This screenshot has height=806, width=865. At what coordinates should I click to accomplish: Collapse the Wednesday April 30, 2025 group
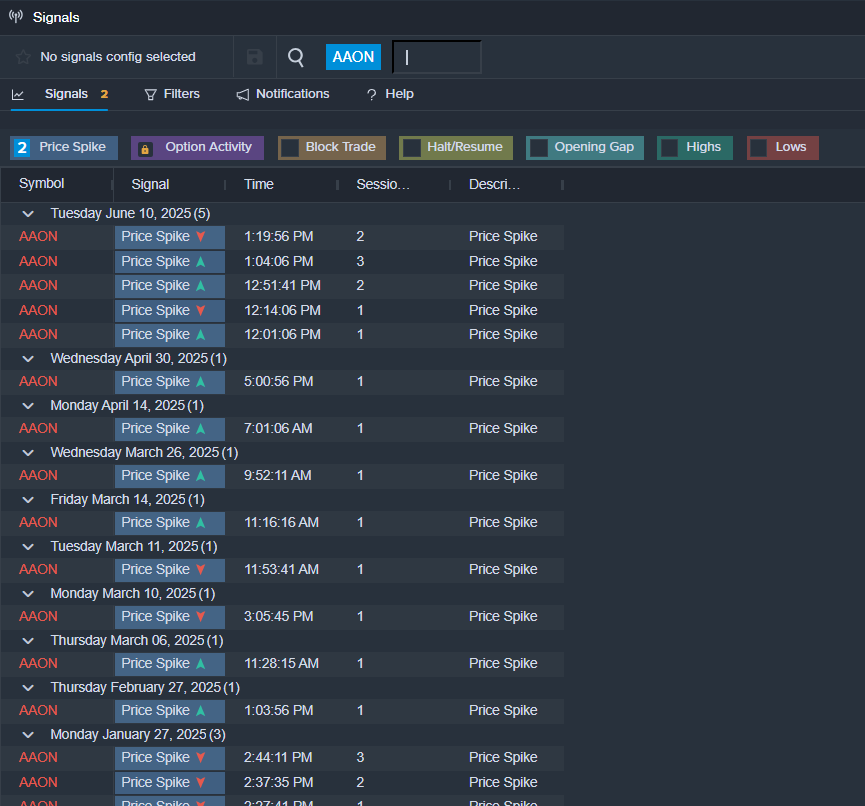point(28,359)
